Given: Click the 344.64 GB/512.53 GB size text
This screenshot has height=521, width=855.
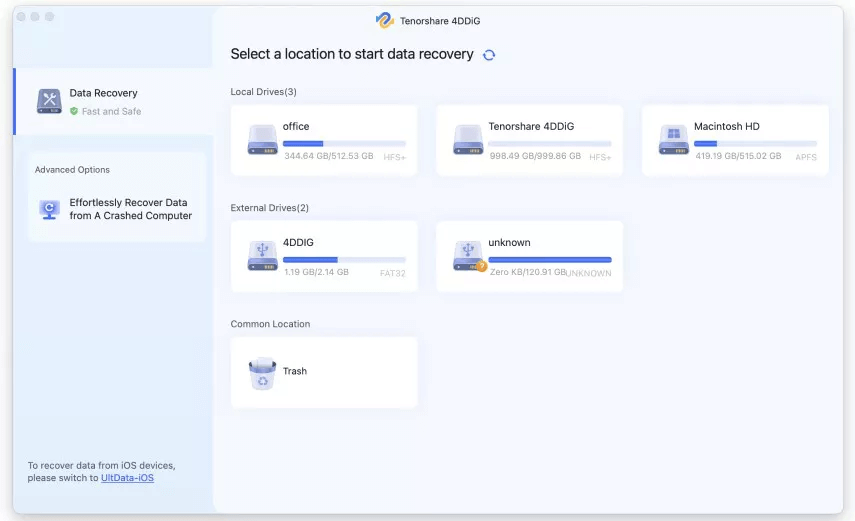Looking at the screenshot, I should pyautogui.click(x=329, y=156).
